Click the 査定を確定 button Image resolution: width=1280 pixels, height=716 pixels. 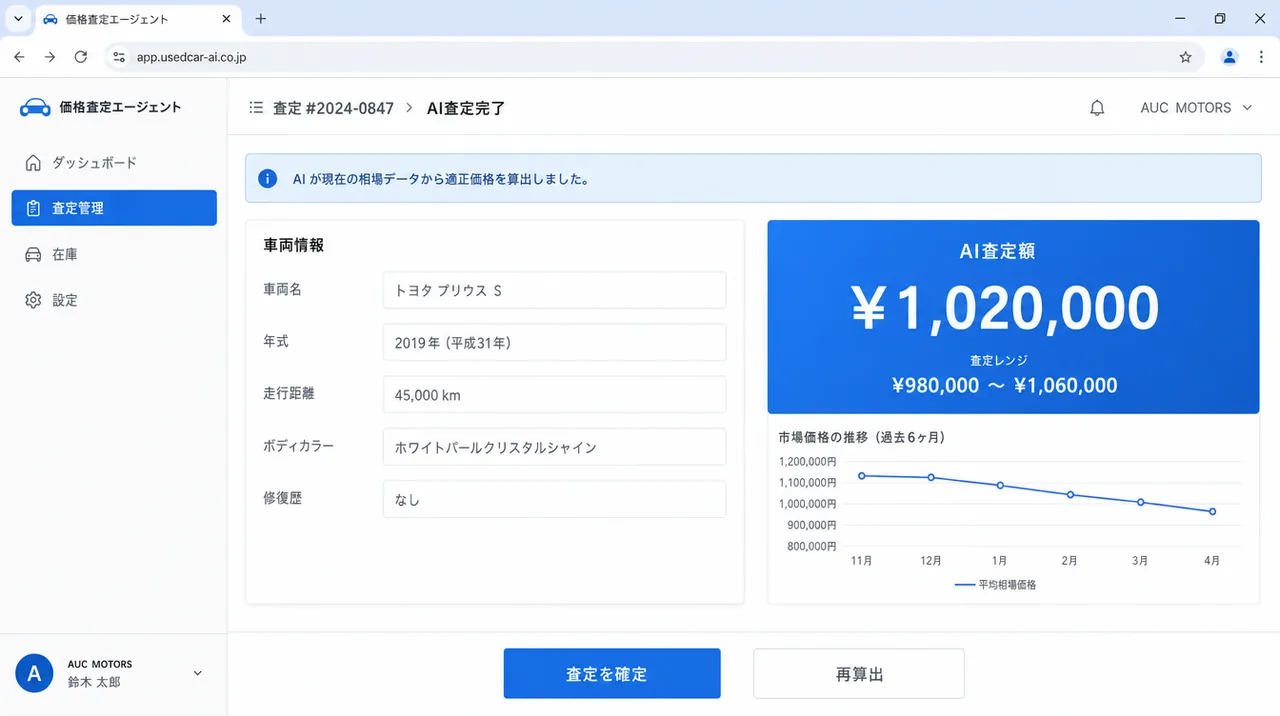click(x=612, y=674)
